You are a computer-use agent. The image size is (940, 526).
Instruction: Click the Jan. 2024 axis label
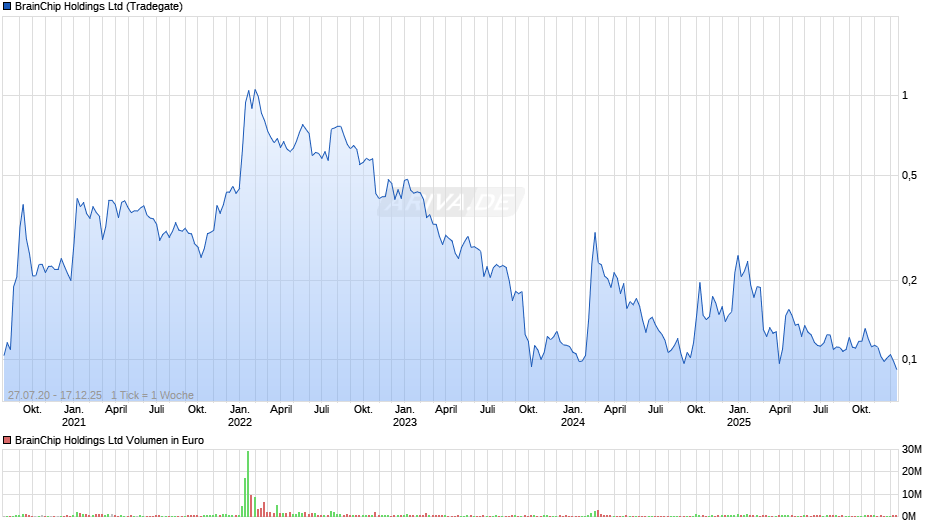tap(573, 416)
